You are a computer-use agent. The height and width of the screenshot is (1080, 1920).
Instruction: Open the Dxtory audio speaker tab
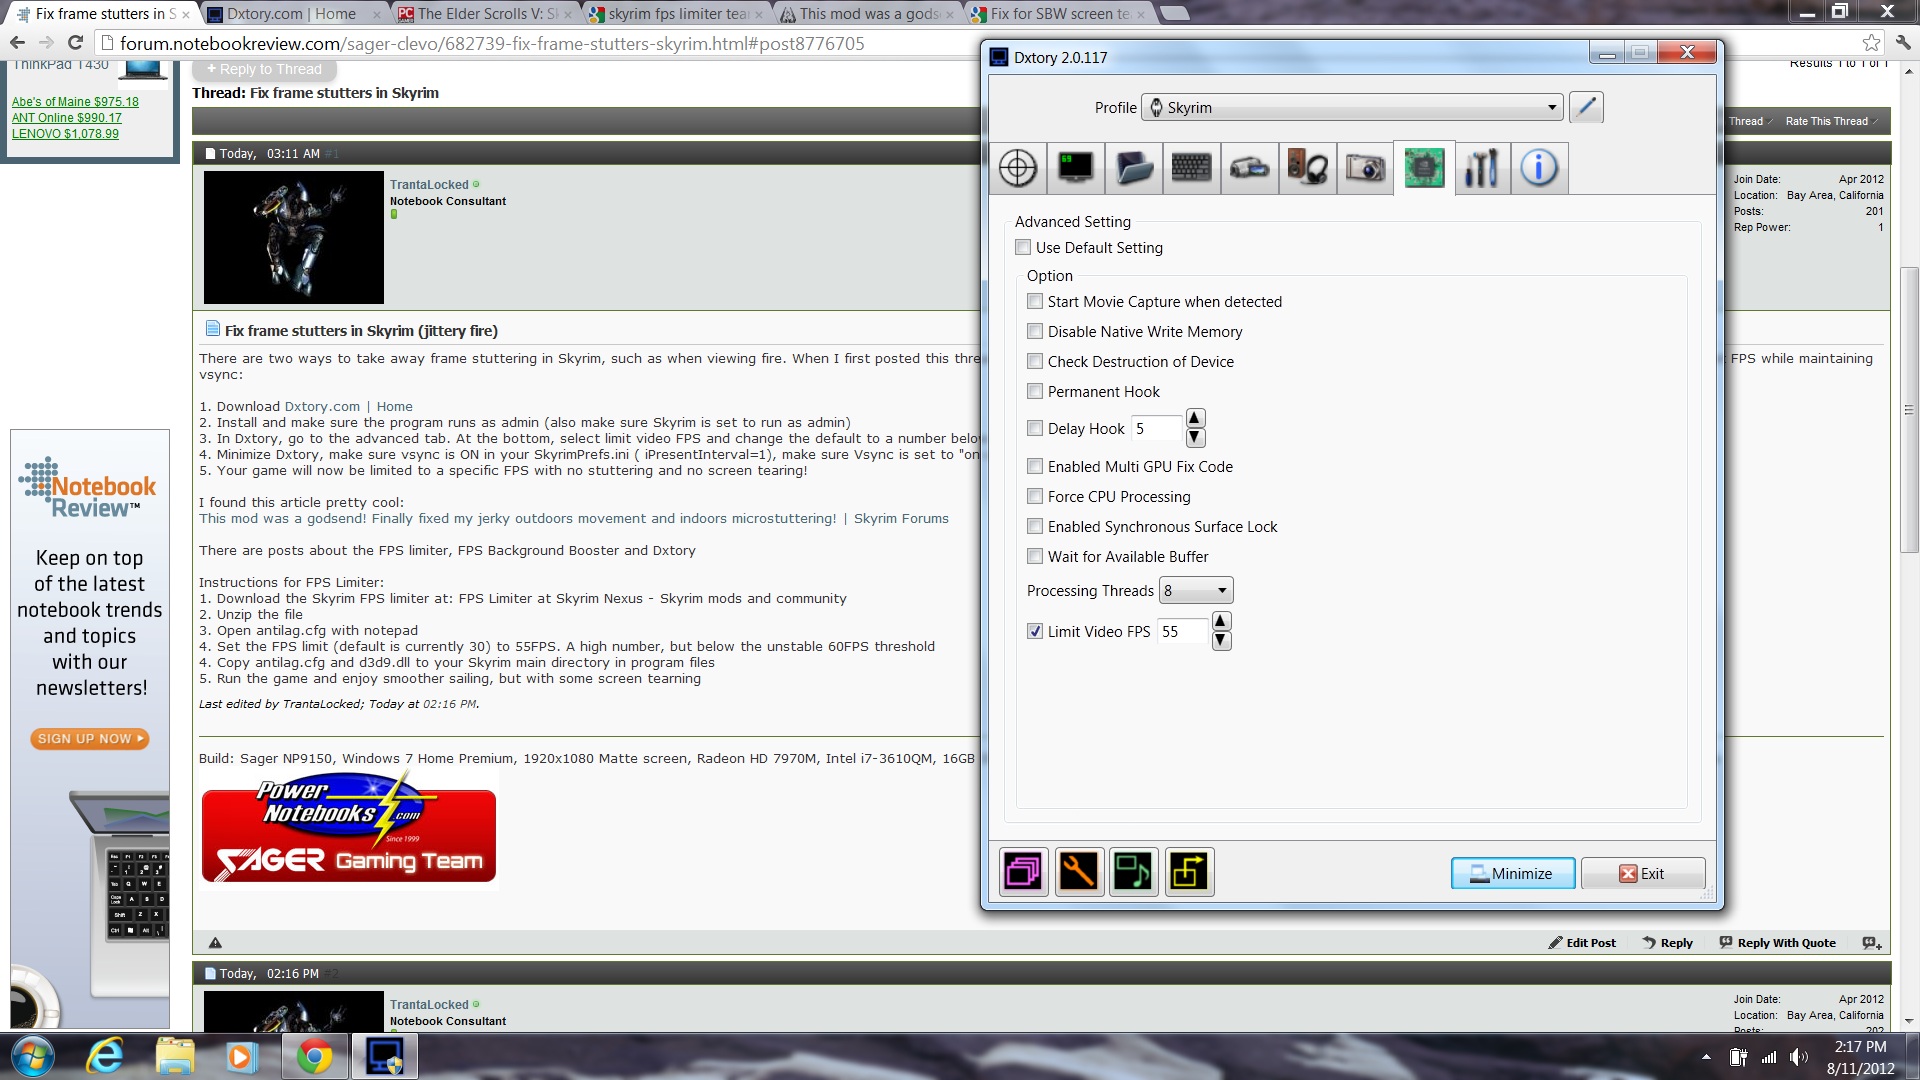(1307, 167)
